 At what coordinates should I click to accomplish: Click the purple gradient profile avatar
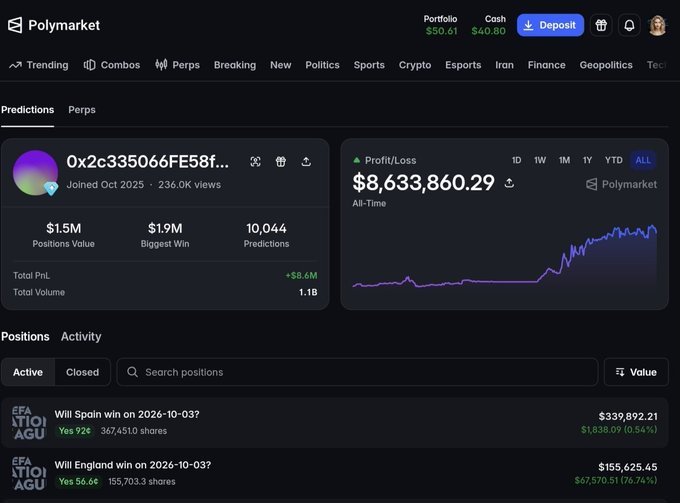[x=35, y=173]
